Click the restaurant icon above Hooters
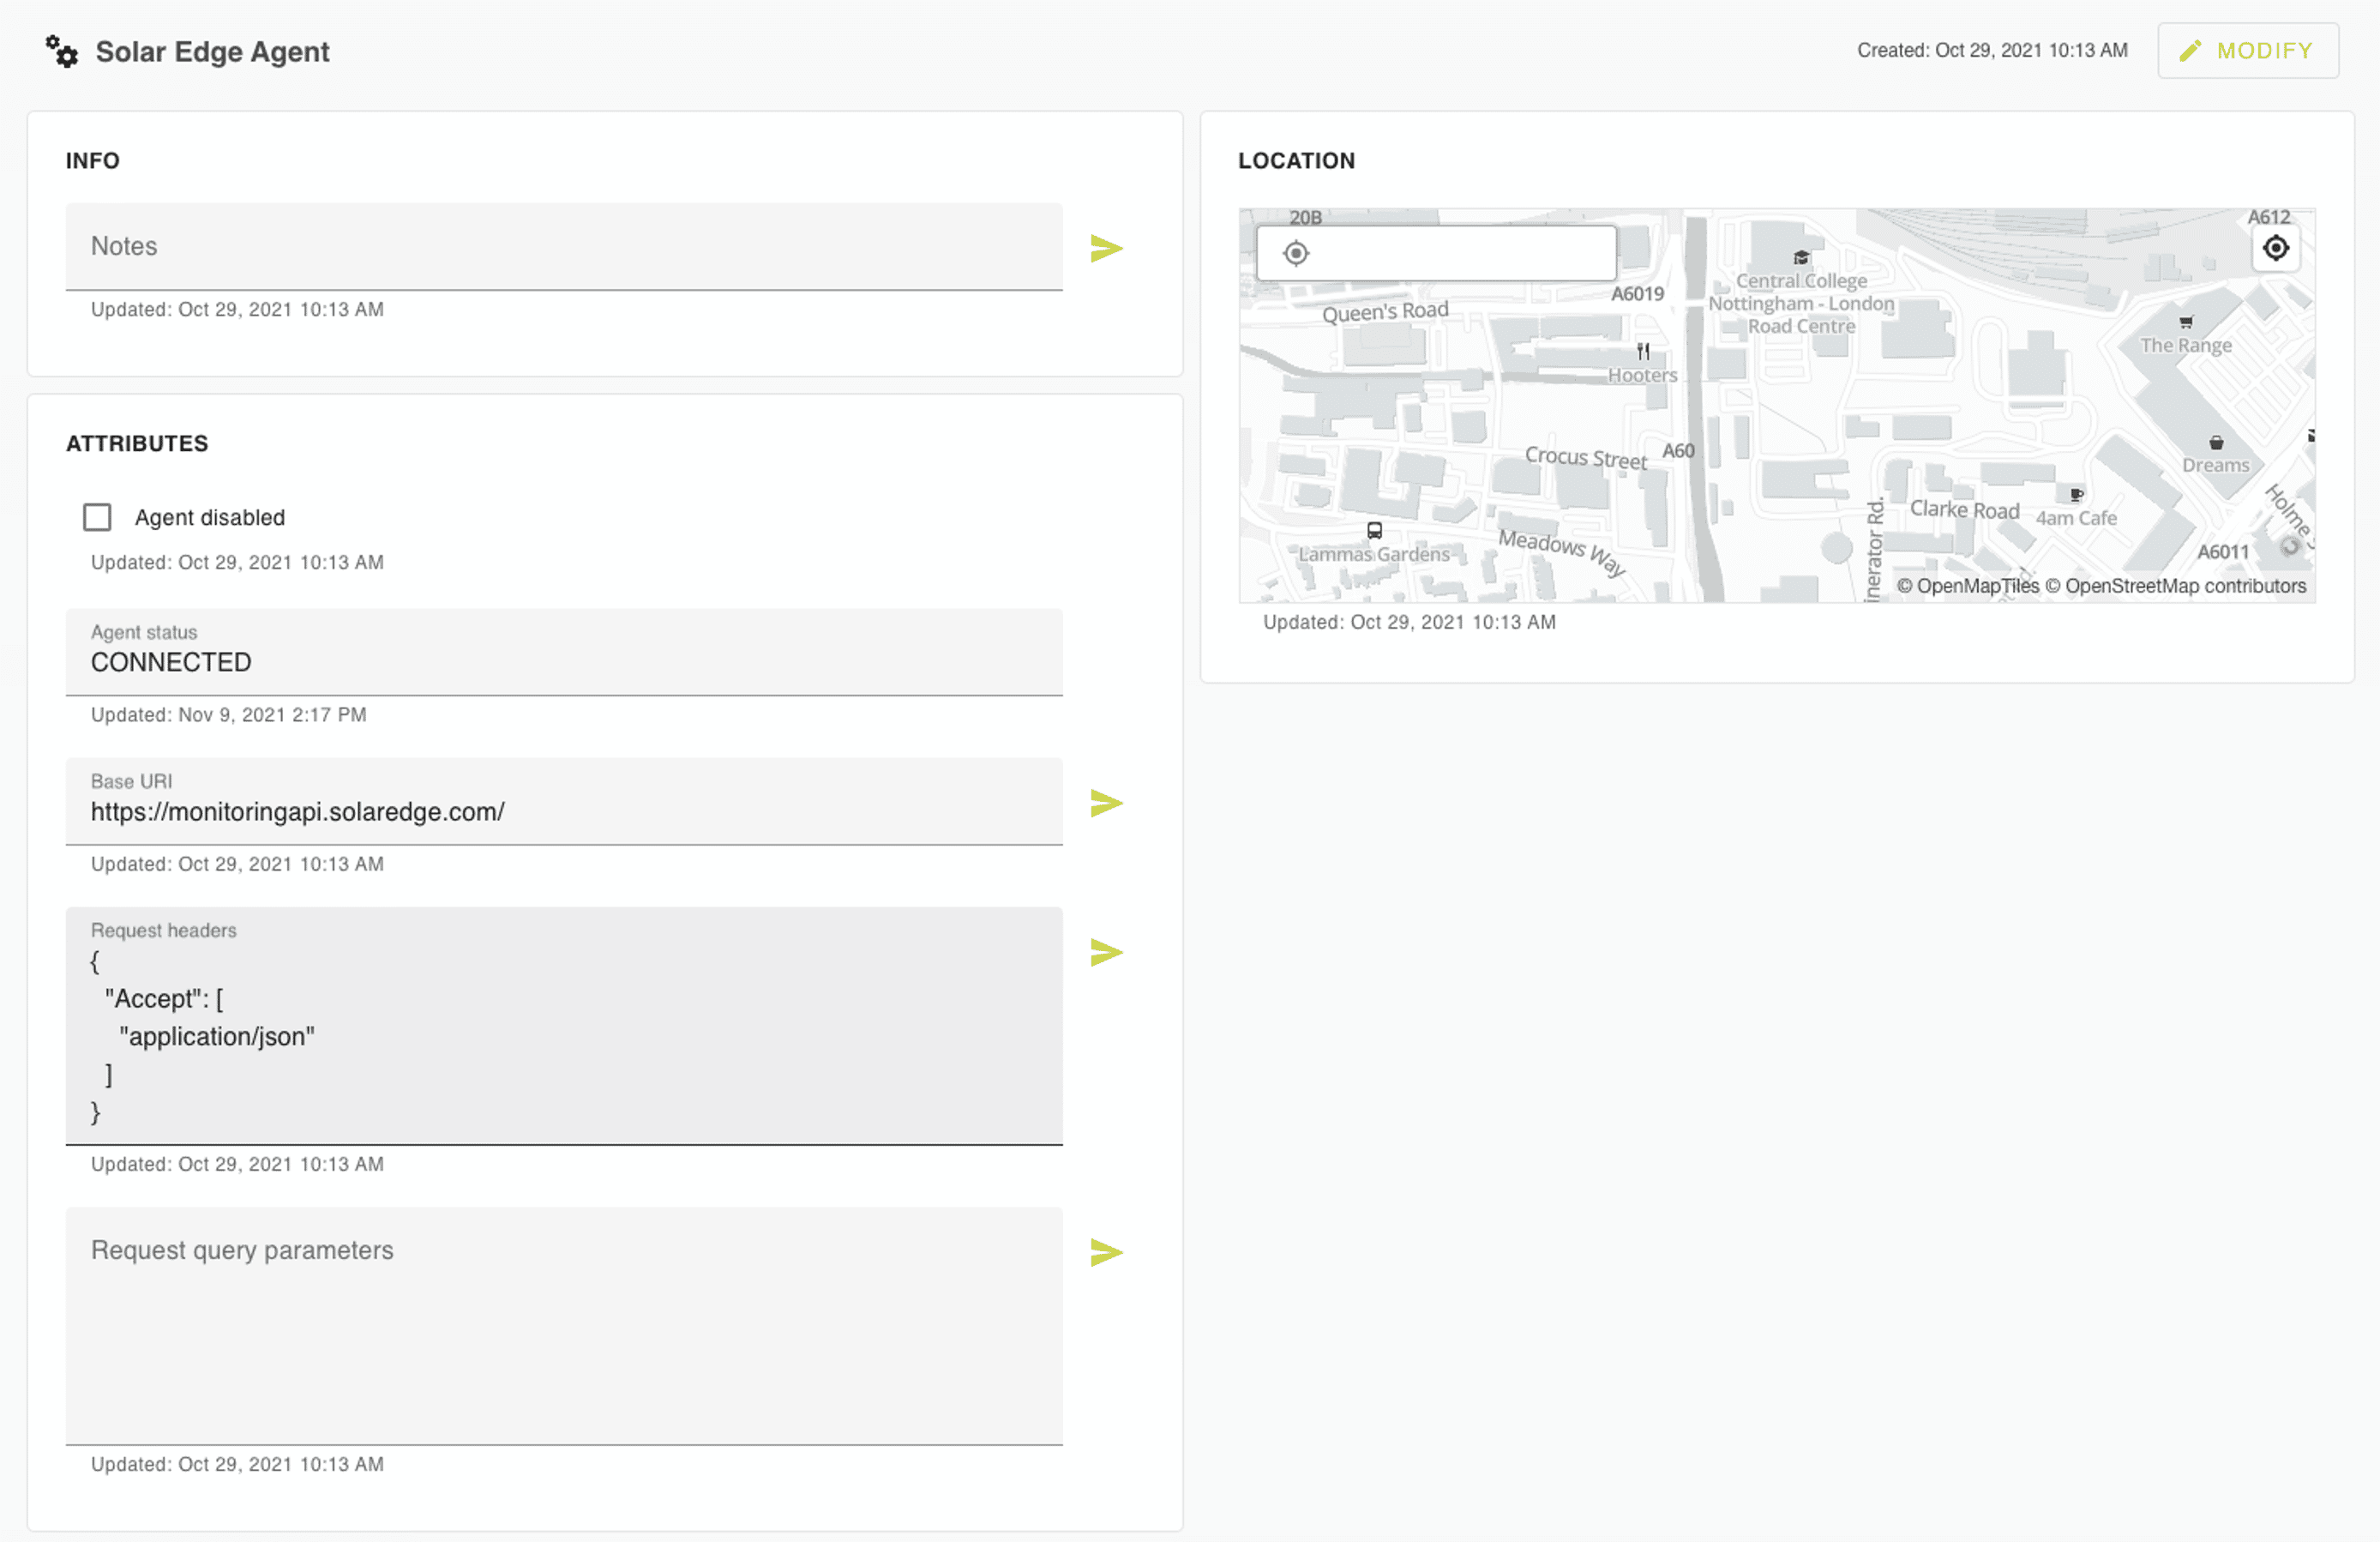The image size is (2380, 1542). [x=1644, y=351]
